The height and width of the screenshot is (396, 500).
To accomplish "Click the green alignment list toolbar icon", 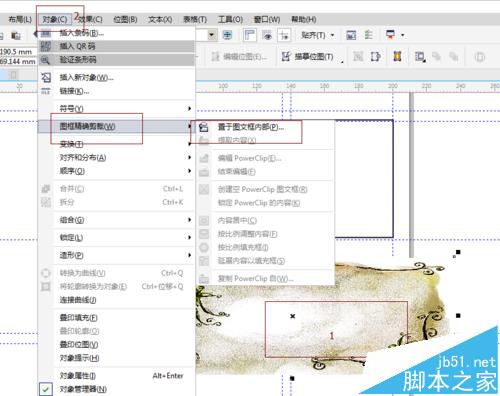I will pyautogui.click(x=368, y=35).
